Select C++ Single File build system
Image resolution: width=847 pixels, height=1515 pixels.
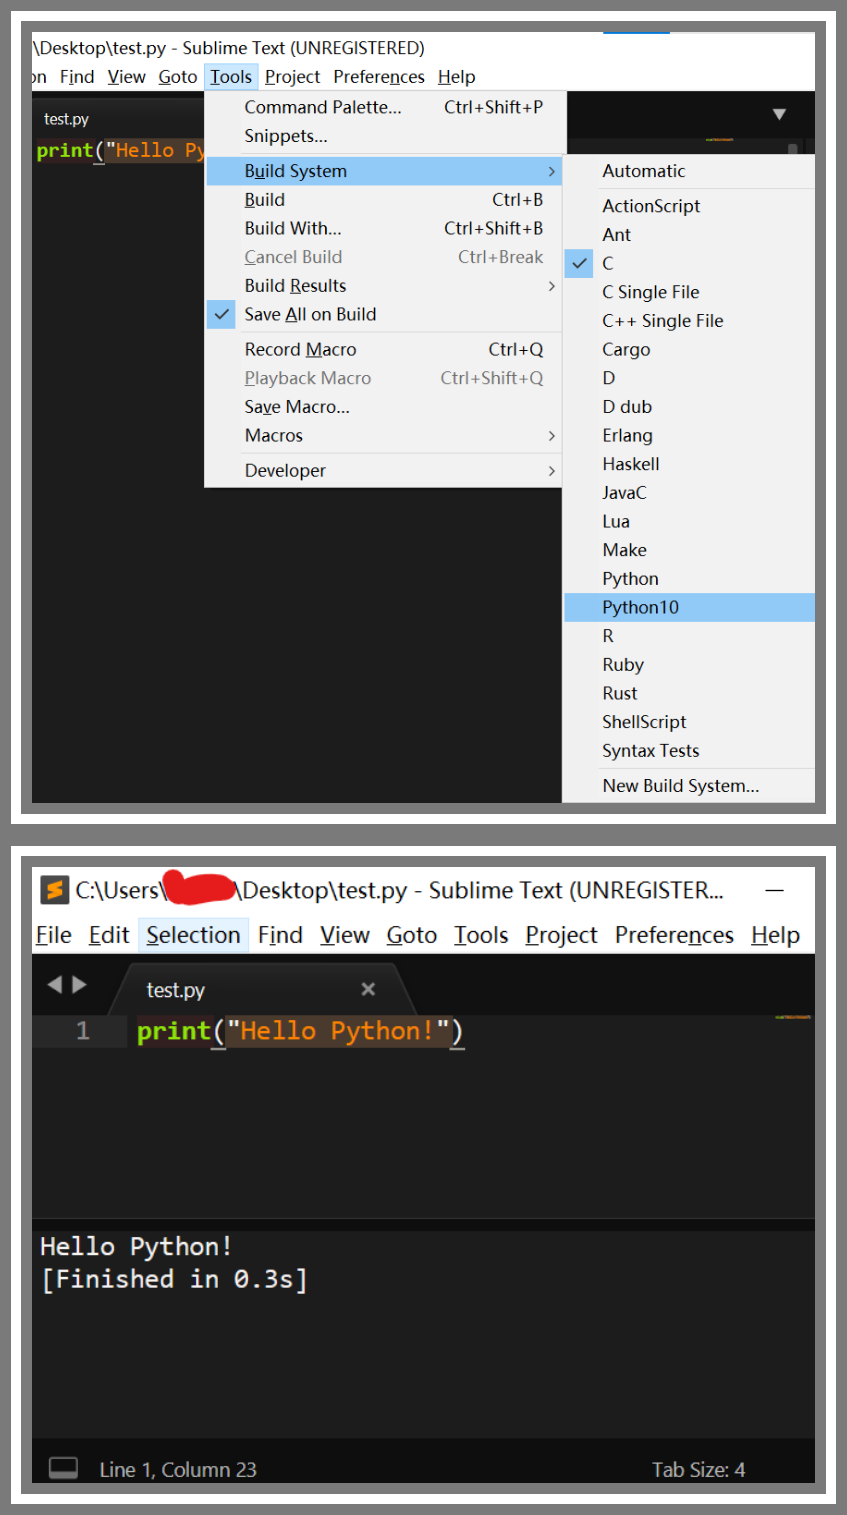pos(690,320)
